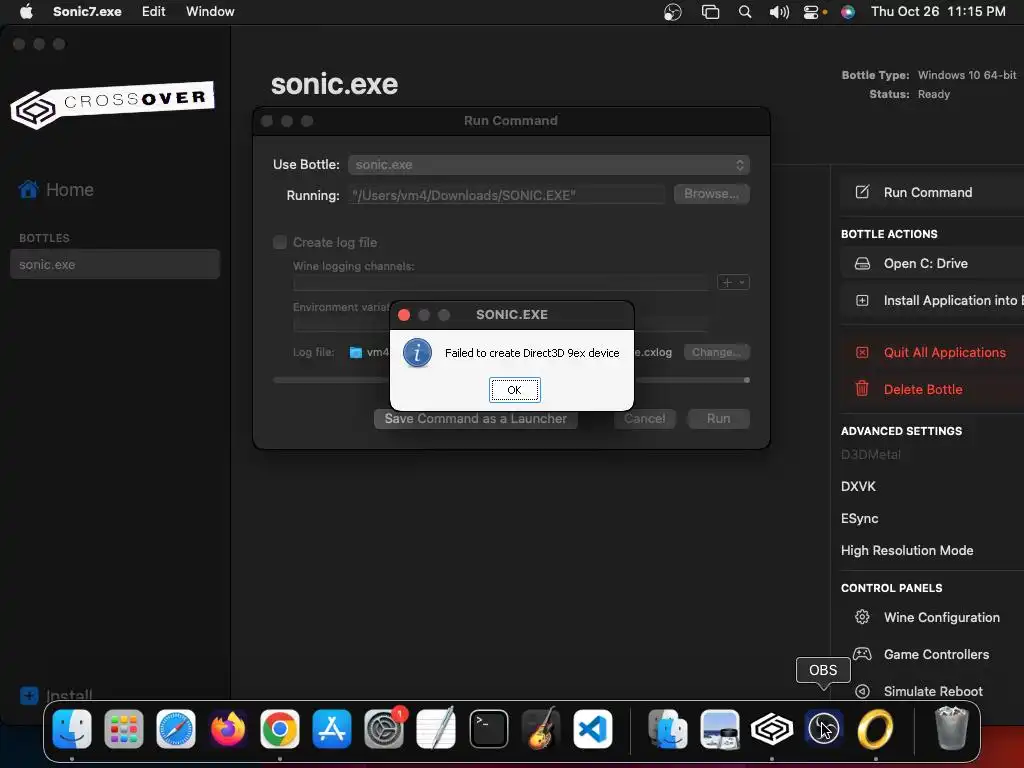1024x768 pixels.
Task: Toggle the D3DMetal setting
Action: (x=871, y=455)
